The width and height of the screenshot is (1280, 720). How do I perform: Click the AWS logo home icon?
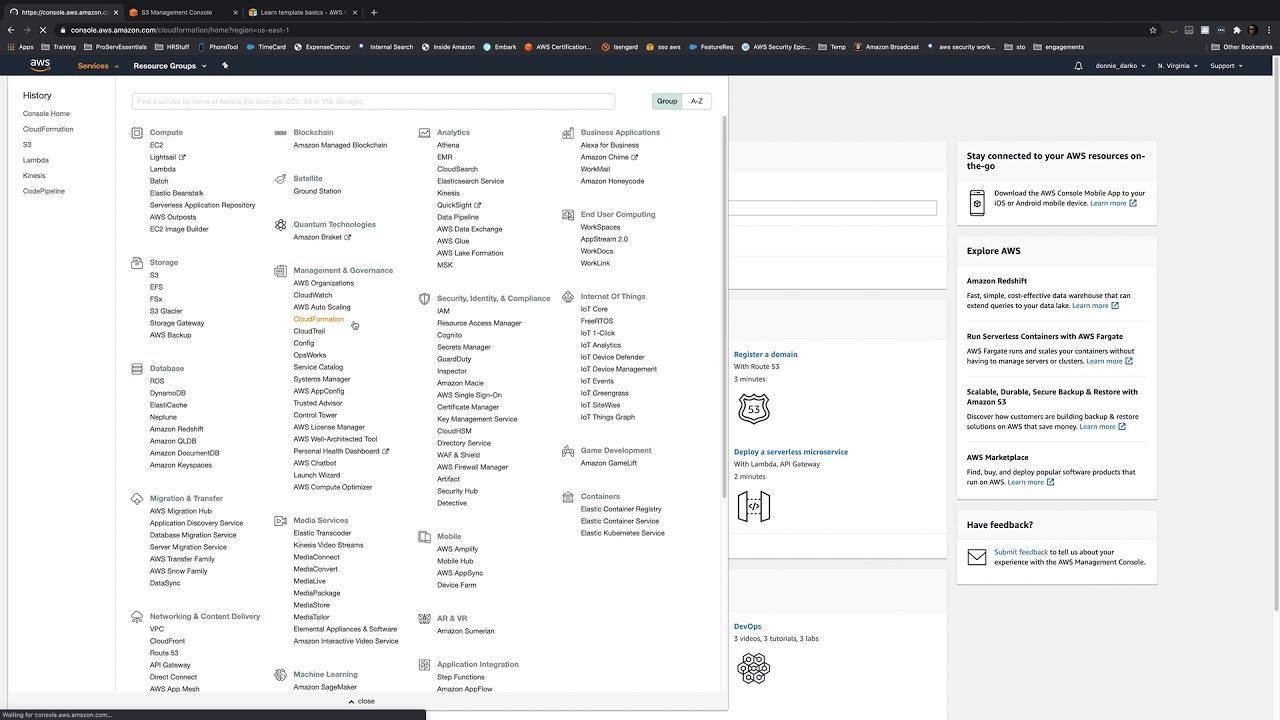40,65
